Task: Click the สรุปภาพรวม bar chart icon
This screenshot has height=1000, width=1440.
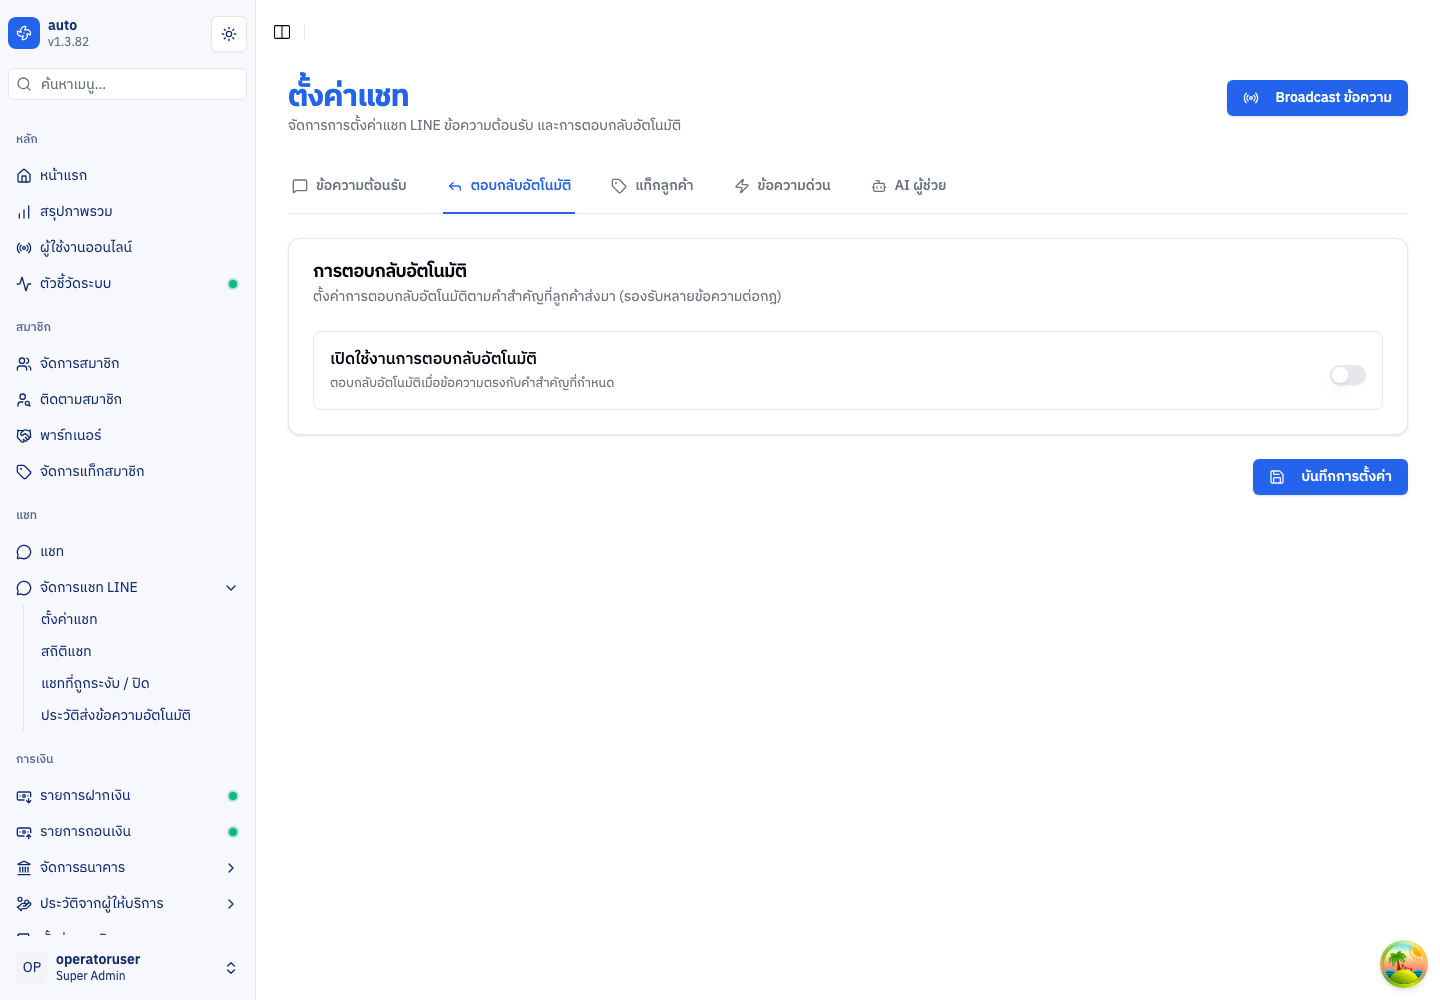Action: coord(24,212)
